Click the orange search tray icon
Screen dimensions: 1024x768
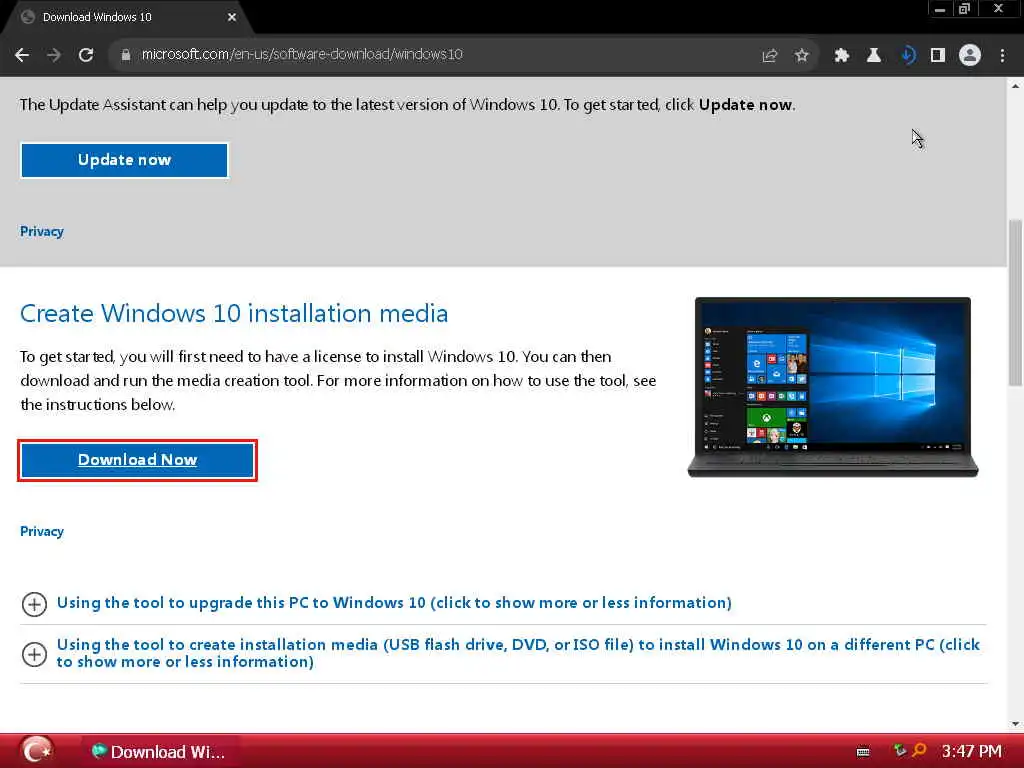(x=920, y=751)
